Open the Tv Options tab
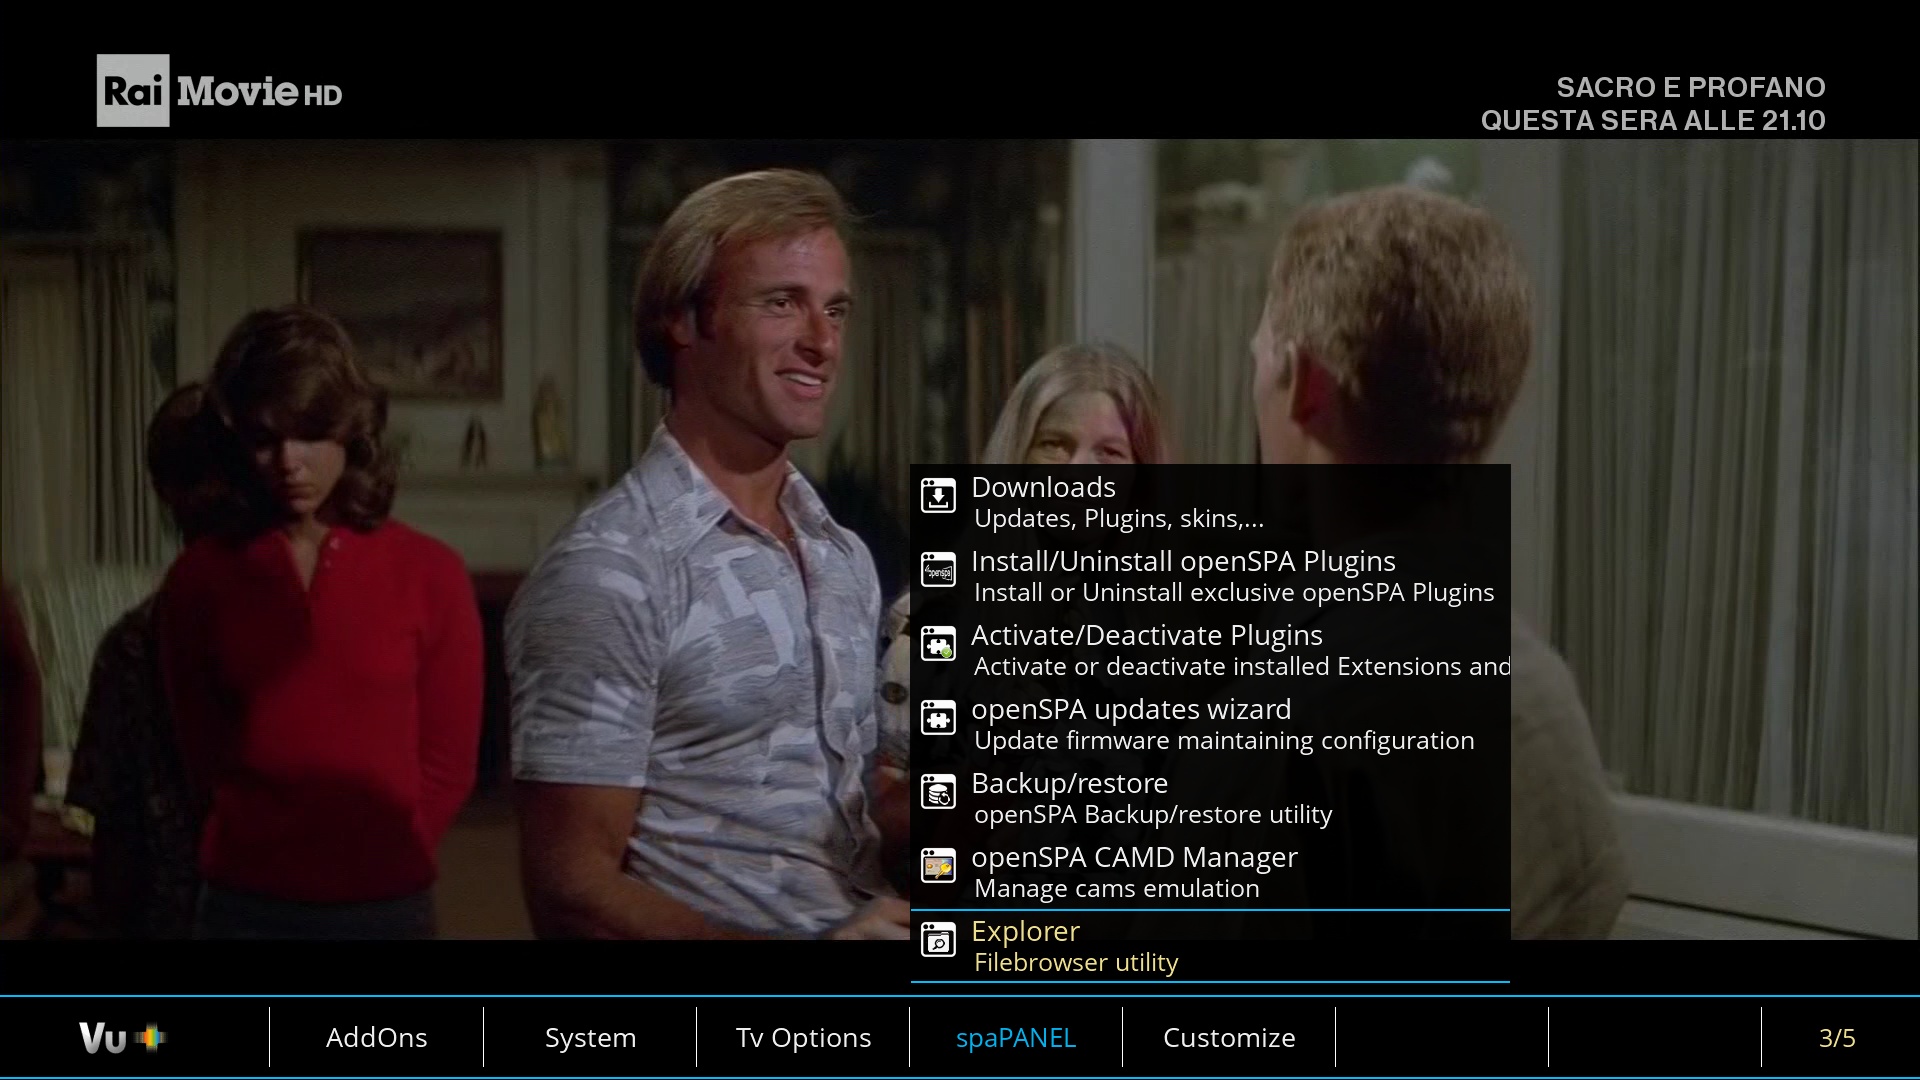1920x1080 pixels. pyautogui.click(x=803, y=1038)
